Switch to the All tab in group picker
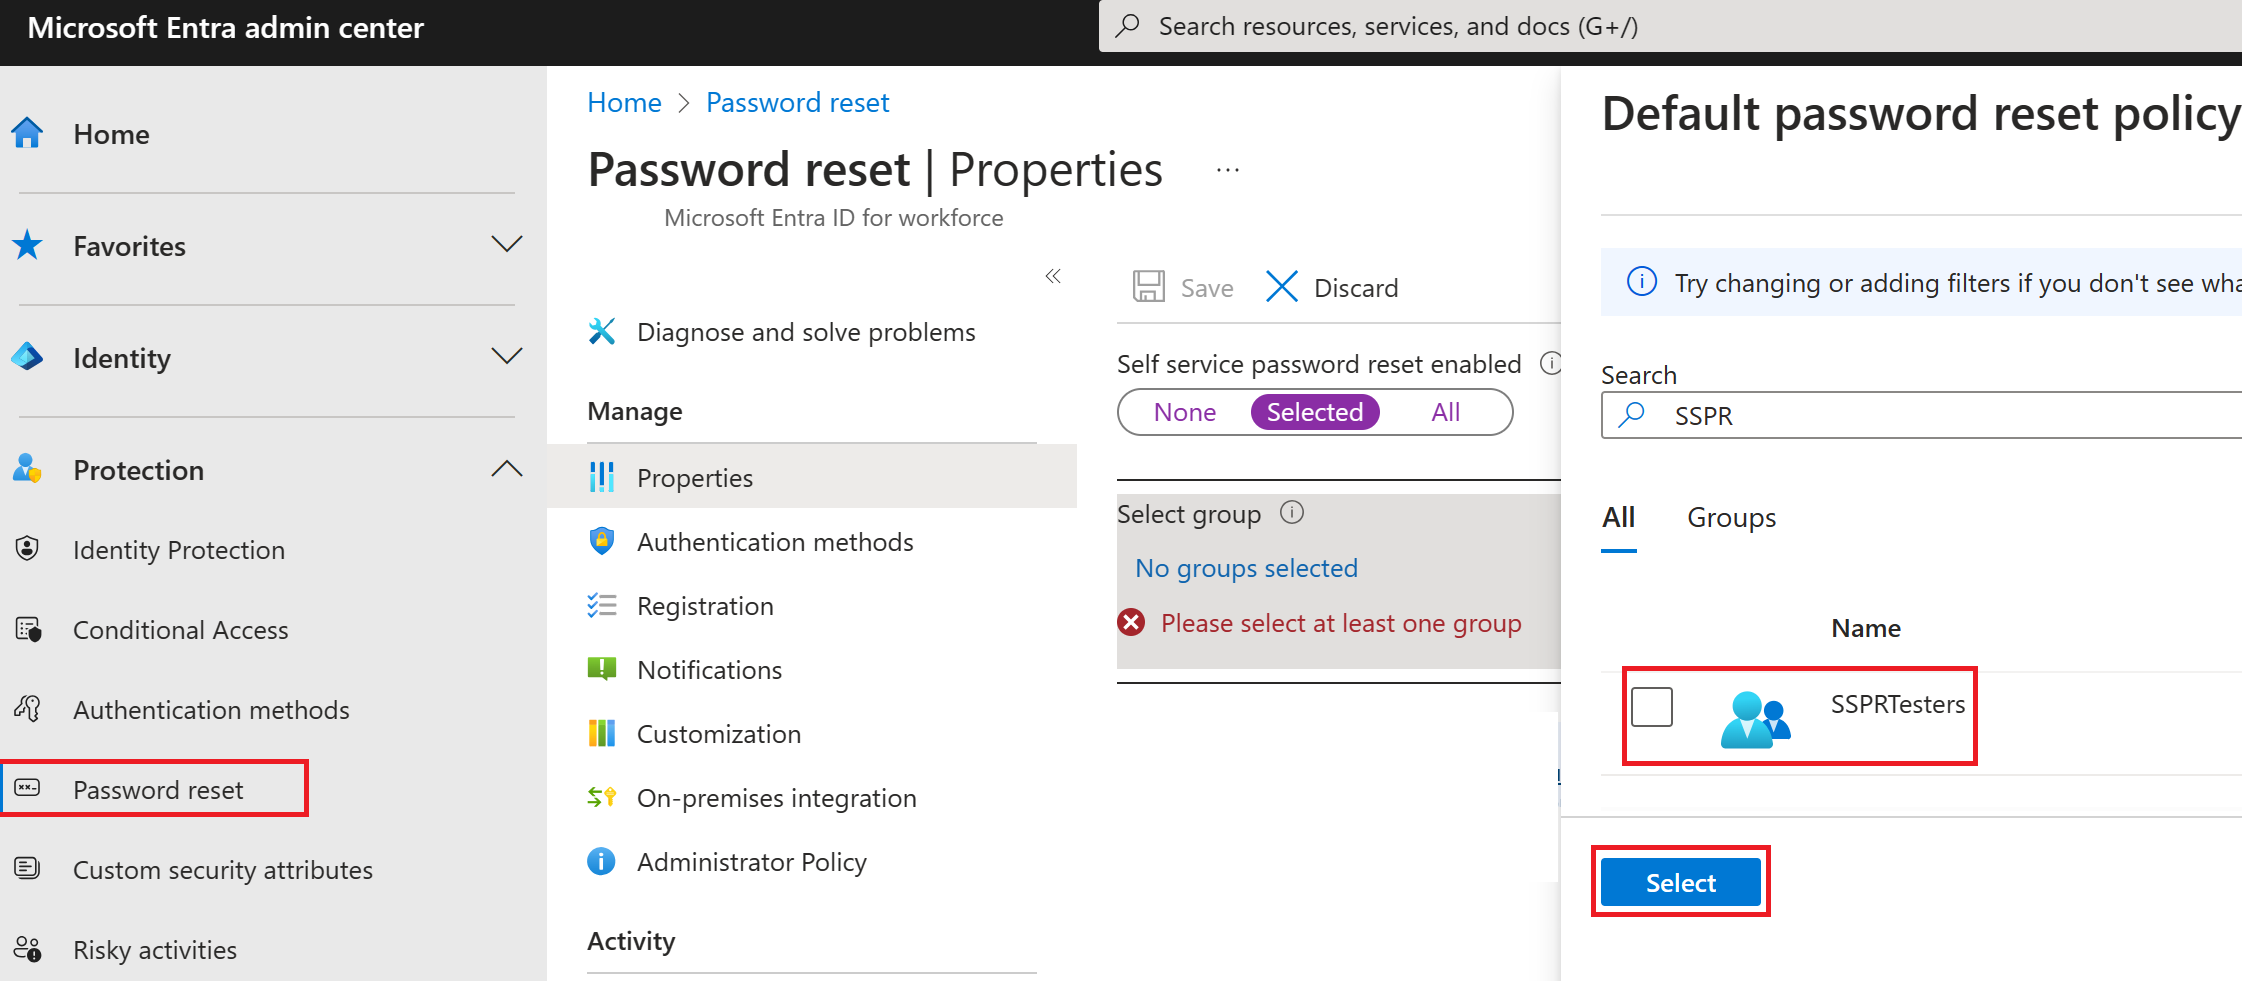Viewport: 2242px width, 981px height. (1619, 517)
